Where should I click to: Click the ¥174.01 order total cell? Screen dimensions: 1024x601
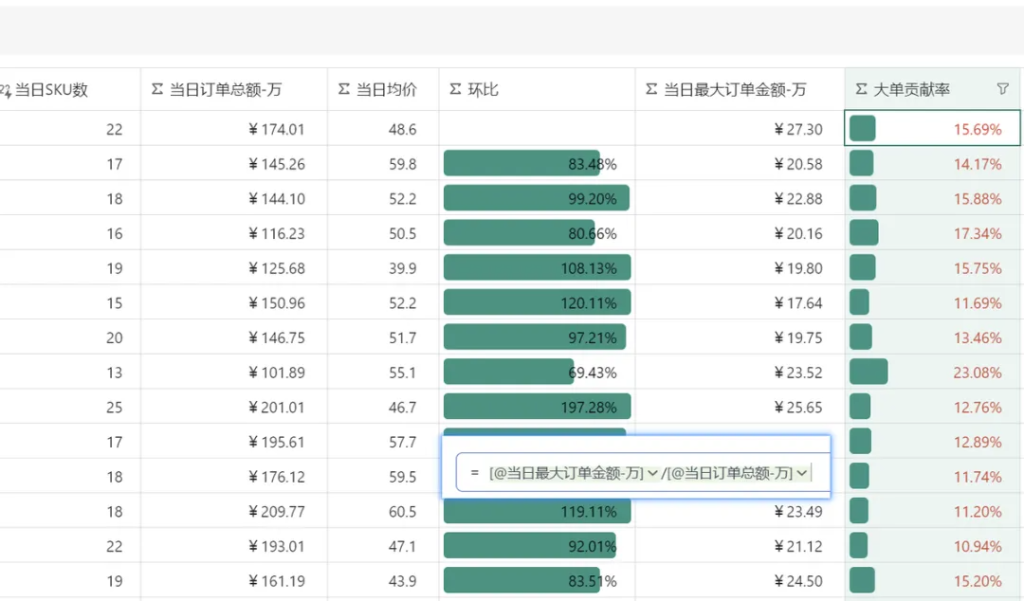pyautogui.click(x=234, y=129)
